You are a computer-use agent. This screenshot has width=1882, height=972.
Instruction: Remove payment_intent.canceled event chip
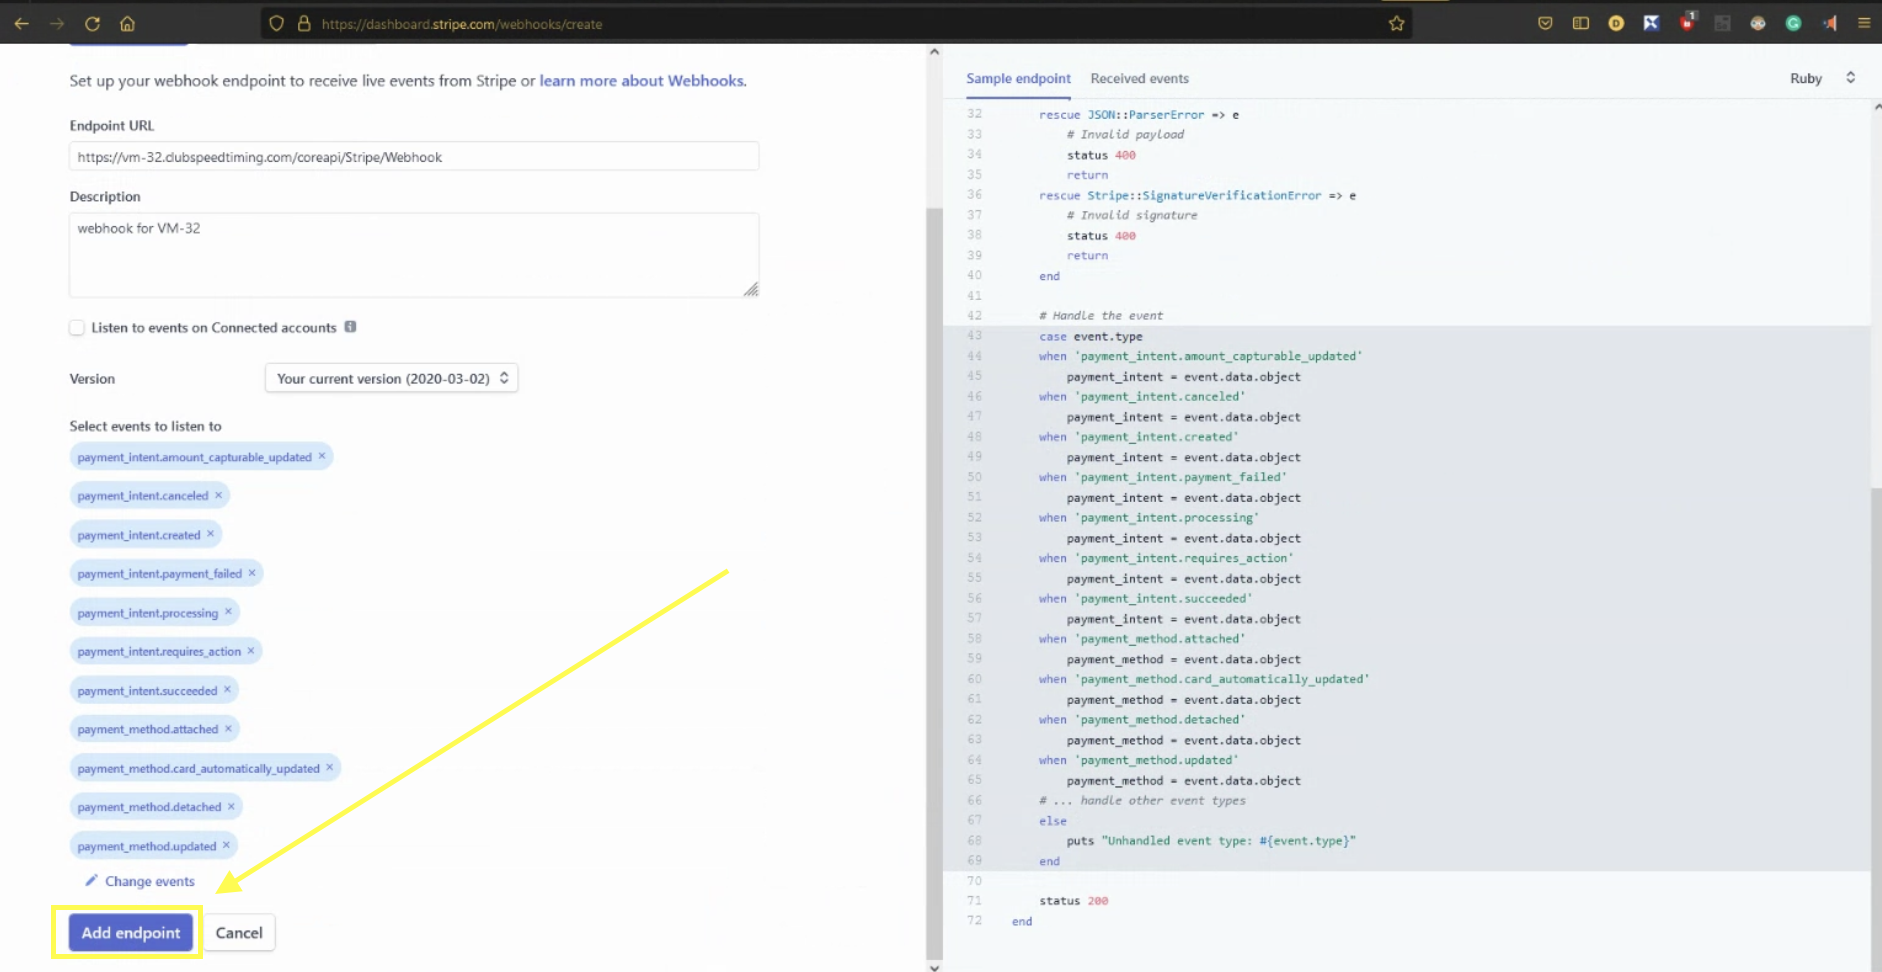tap(218, 495)
